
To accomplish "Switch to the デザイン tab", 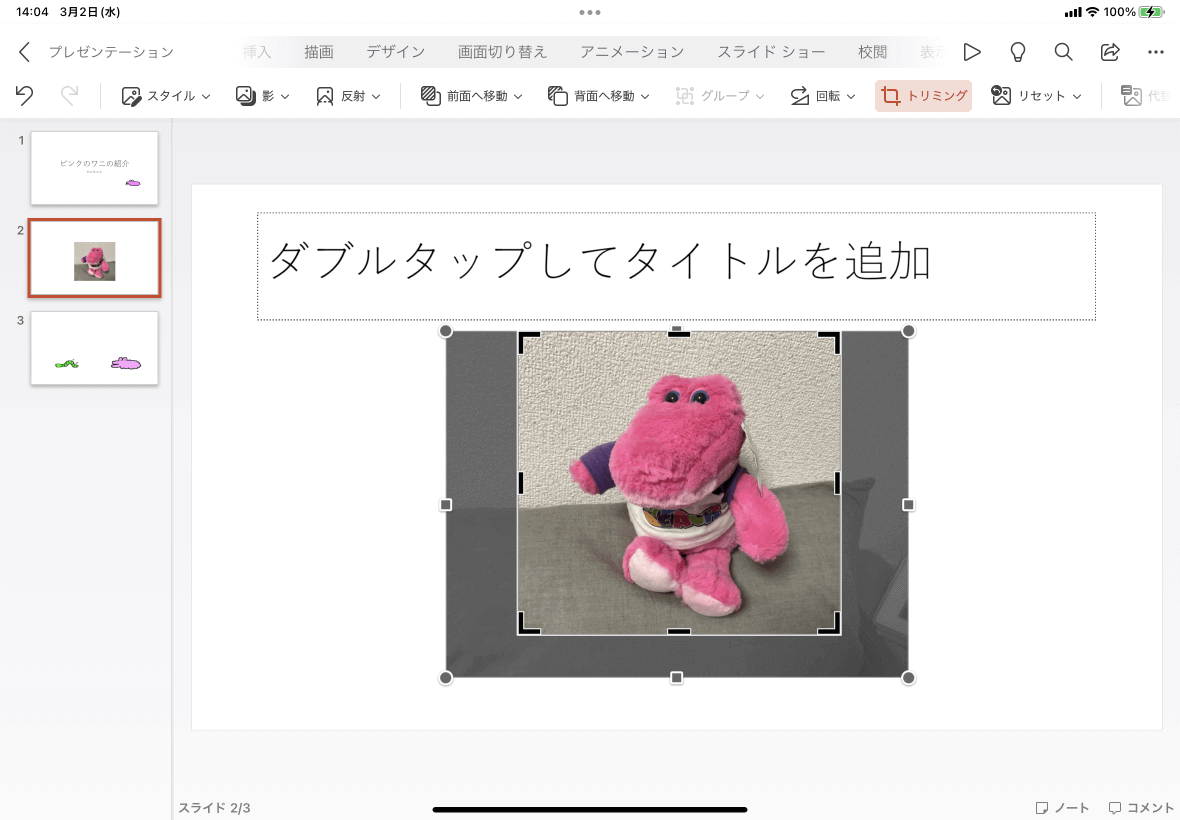I will tap(396, 52).
